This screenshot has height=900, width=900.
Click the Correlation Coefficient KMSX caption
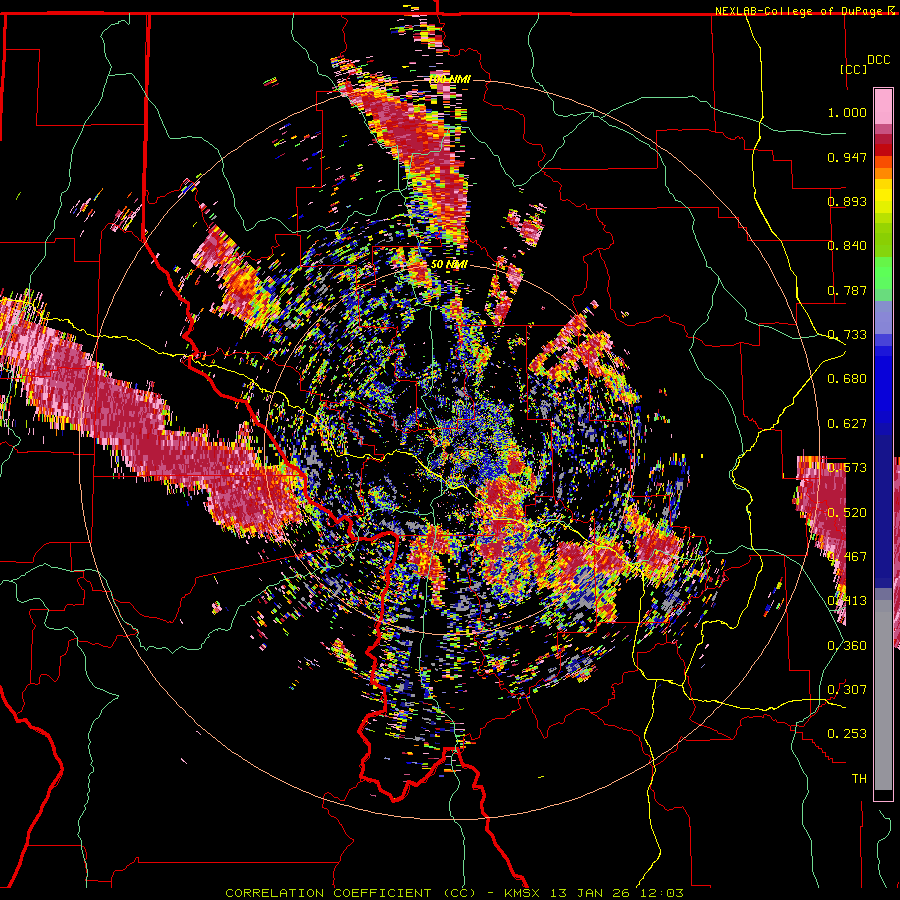(454, 893)
